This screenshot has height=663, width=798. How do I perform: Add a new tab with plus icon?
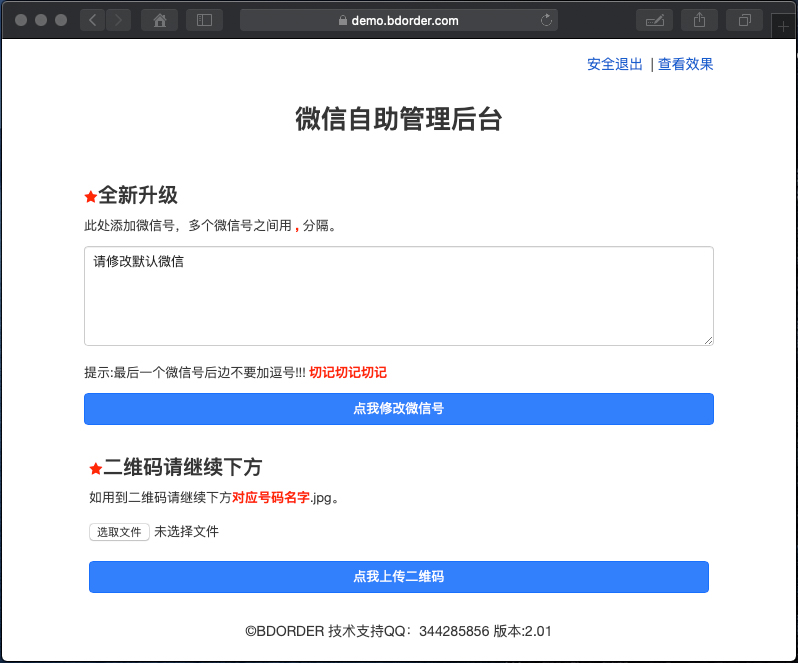point(784,26)
